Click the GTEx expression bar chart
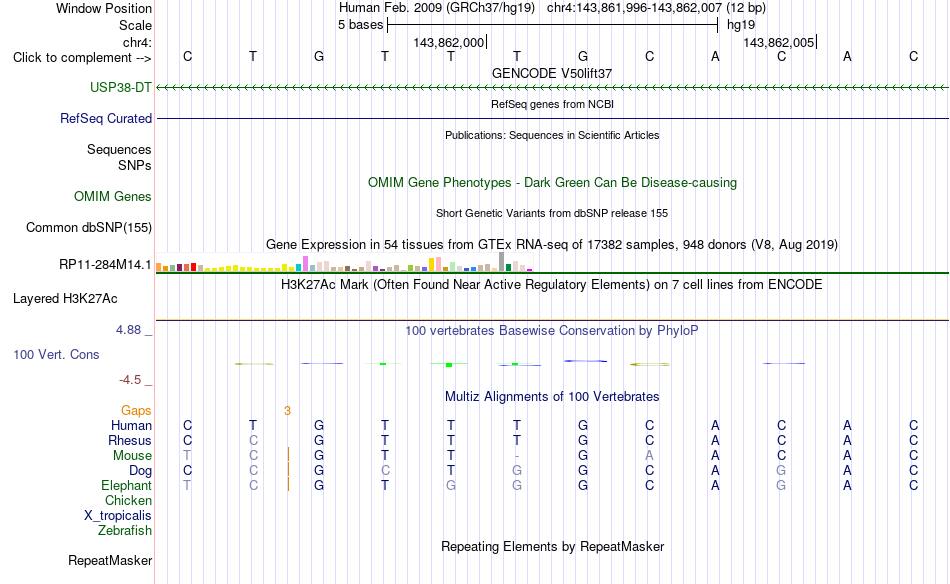Screen dimensions: 950x584 coord(344,262)
